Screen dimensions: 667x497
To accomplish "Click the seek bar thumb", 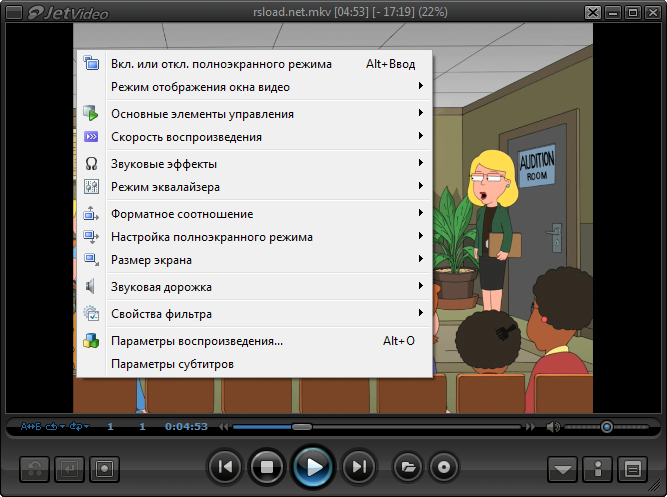I will click(x=302, y=426).
